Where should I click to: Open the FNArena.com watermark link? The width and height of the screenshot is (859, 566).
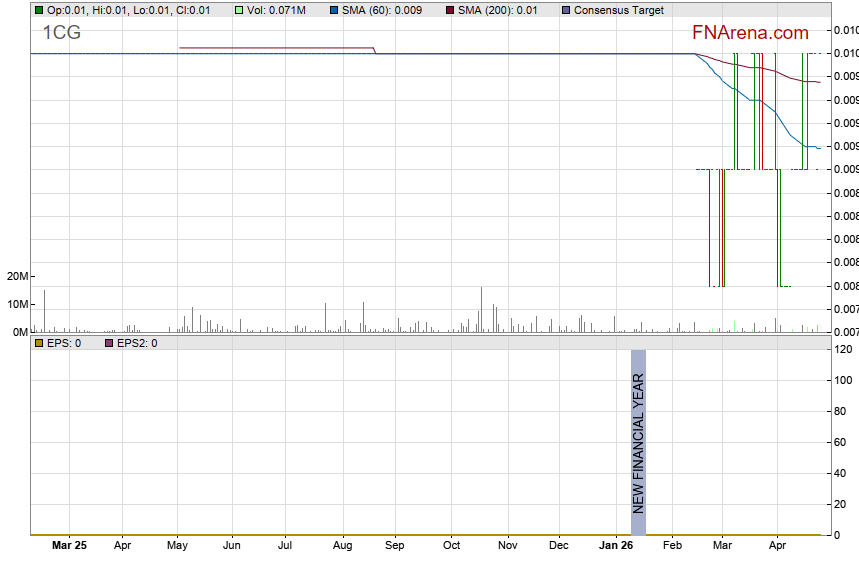[x=749, y=33]
